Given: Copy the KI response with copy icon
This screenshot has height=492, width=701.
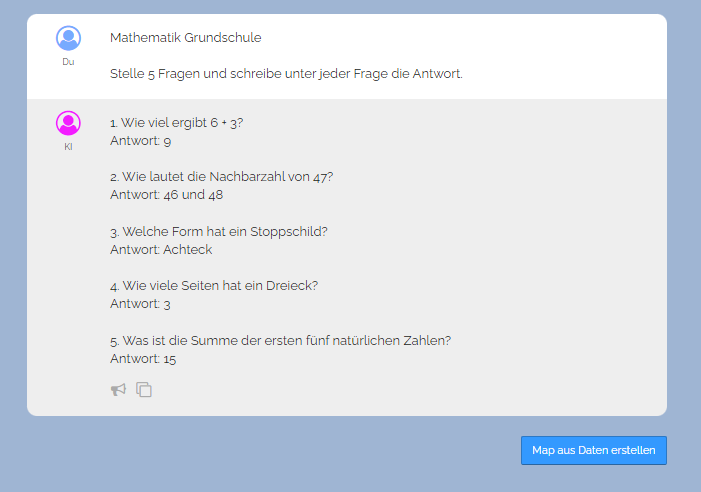Looking at the screenshot, I should click(x=144, y=389).
